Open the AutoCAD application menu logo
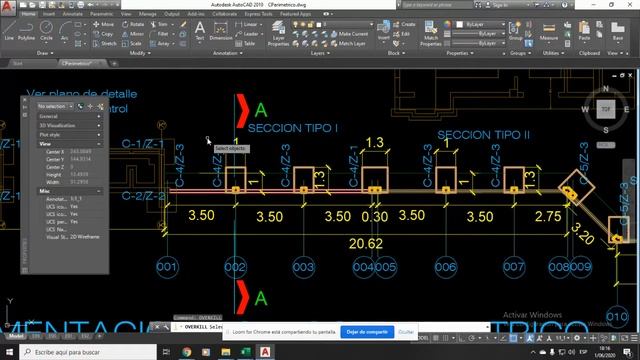Image resolution: width=640 pixels, height=360 pixels. coord(7,7)
